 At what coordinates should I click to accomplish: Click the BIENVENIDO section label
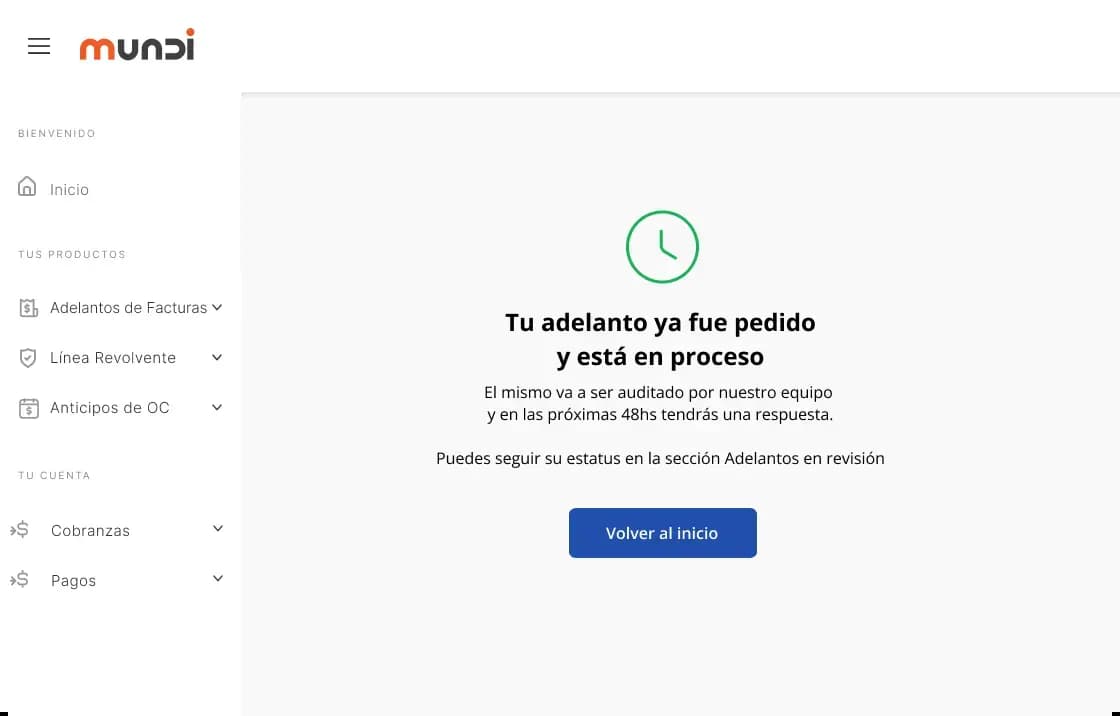tap(56, 133)
